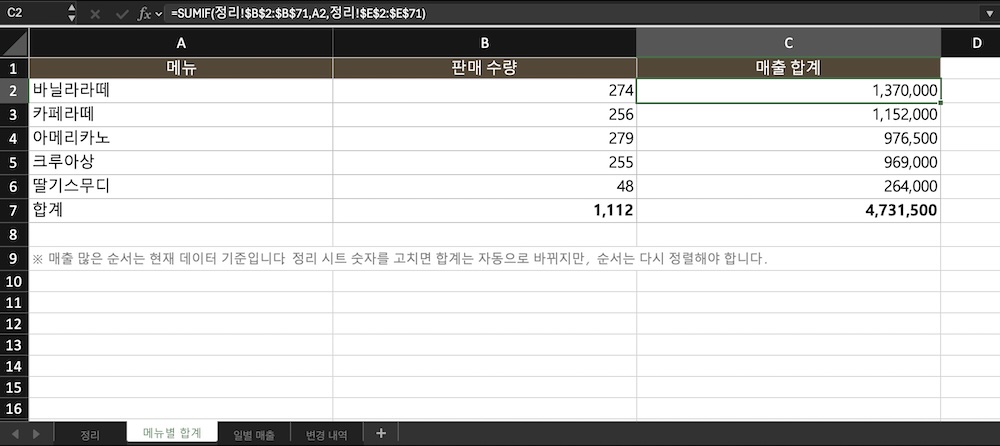The image size is (1000, 446).
Task: Click the sales cell 1,152,000
Action: tap(789, 114)
